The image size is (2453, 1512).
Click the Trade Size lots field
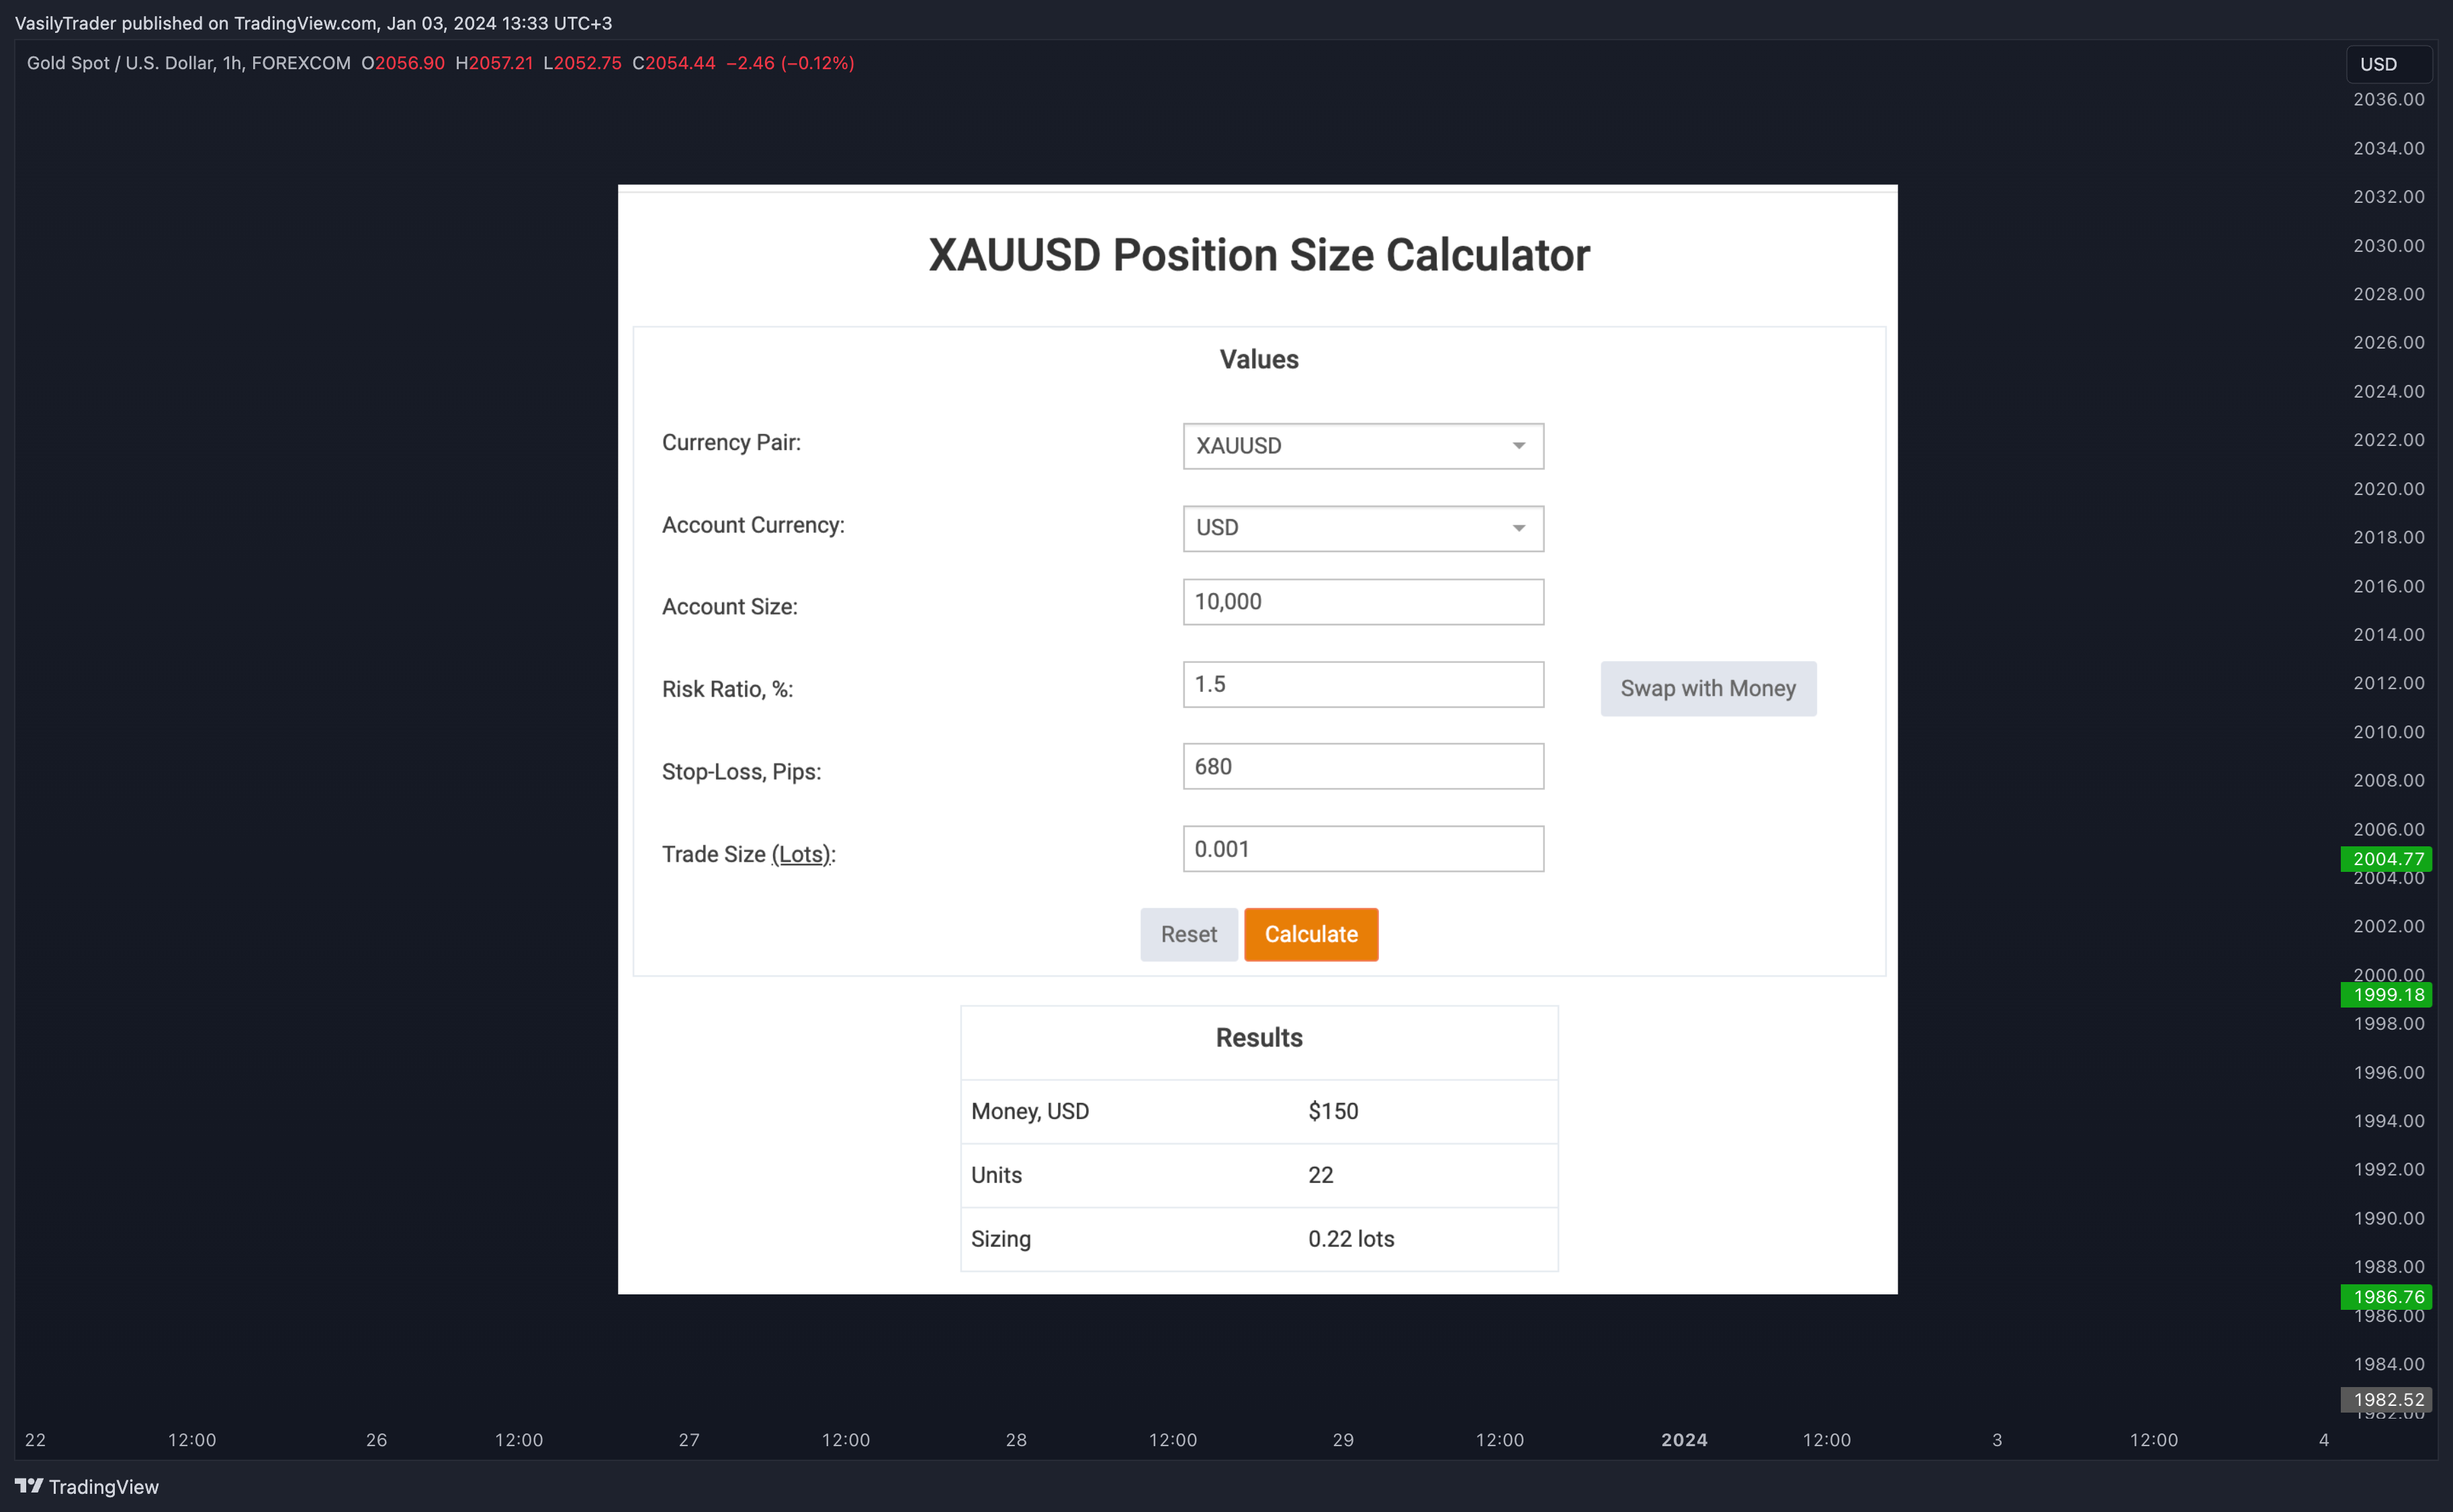click(x=1363, y=849)
